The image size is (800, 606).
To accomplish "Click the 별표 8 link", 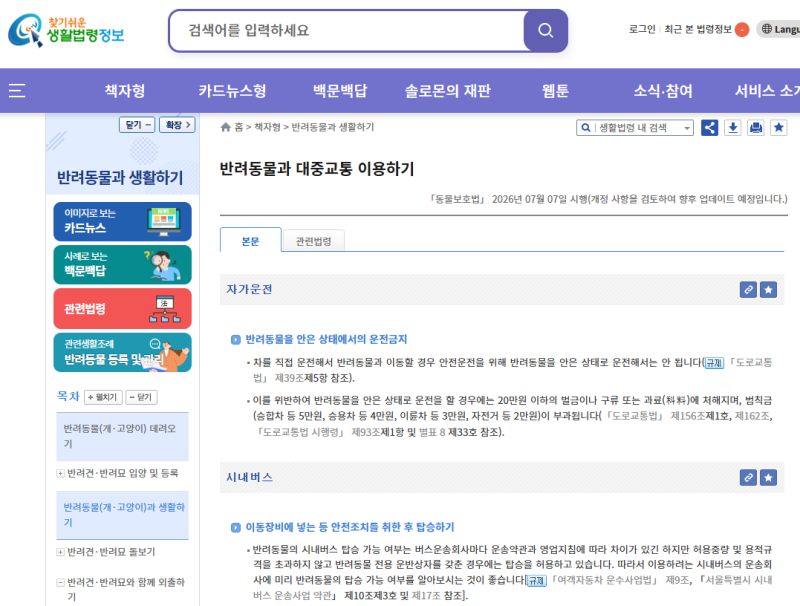I will [432, 432].
